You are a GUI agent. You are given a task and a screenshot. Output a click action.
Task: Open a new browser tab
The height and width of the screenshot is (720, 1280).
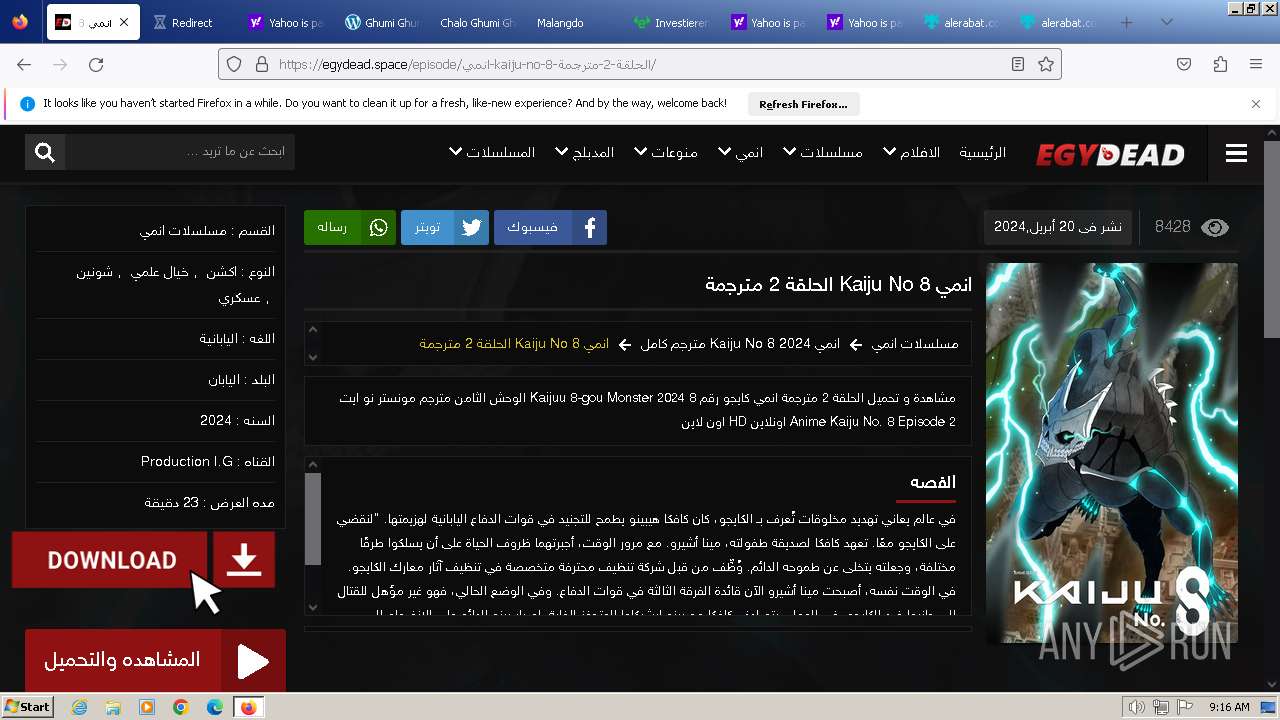[x=1127, y=22]
